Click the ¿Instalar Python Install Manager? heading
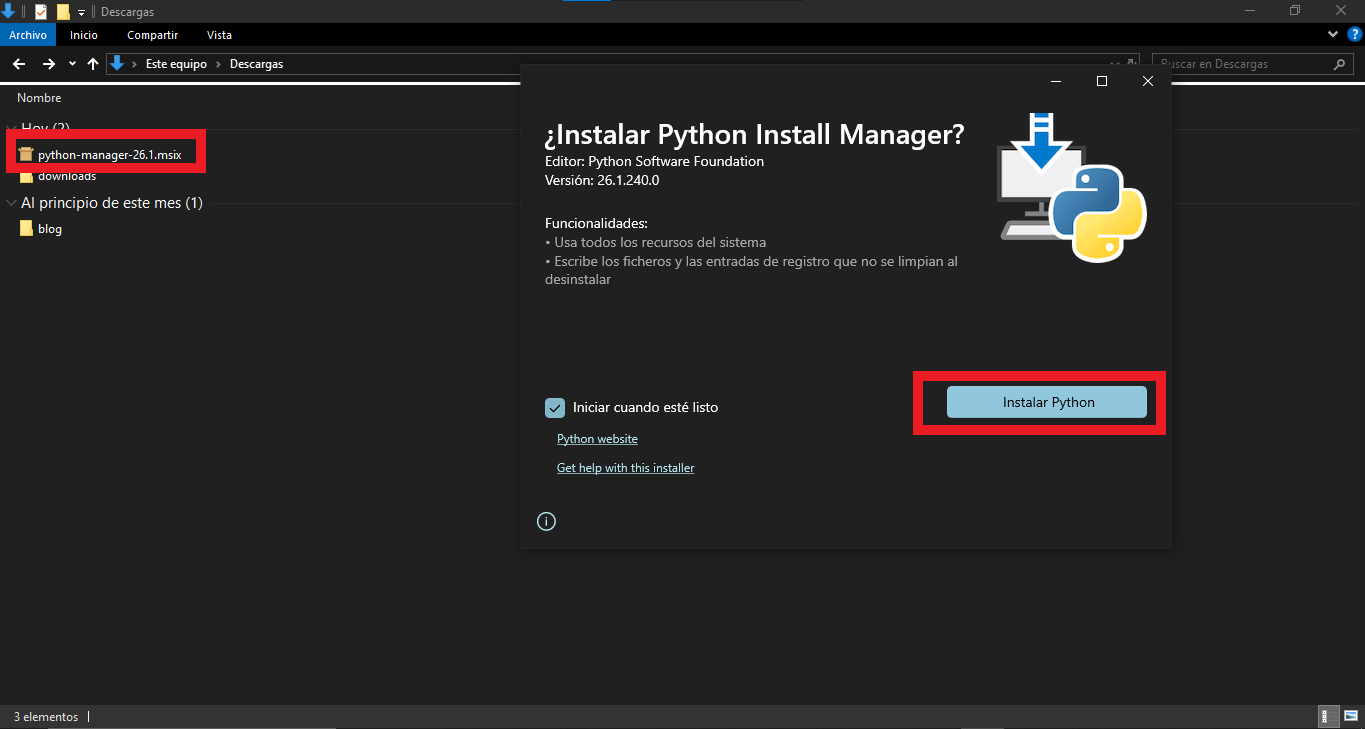This screenshot has width=1365, height=729. point(755,134)
